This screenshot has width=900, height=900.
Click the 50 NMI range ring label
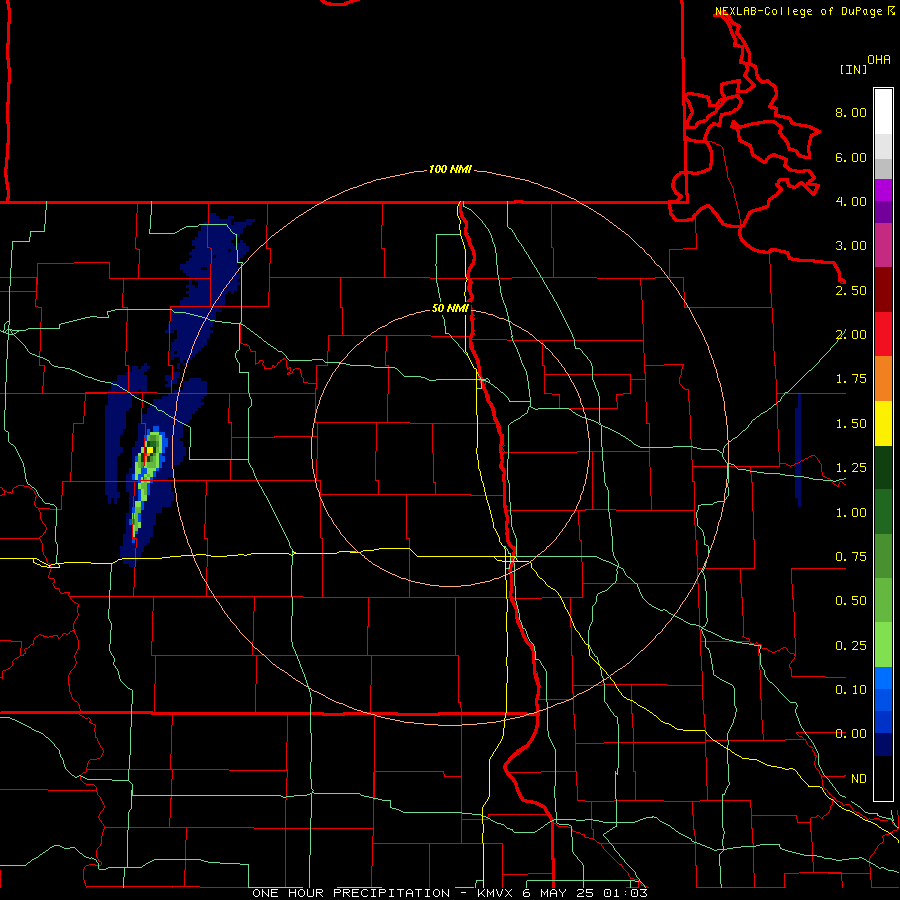450,308
